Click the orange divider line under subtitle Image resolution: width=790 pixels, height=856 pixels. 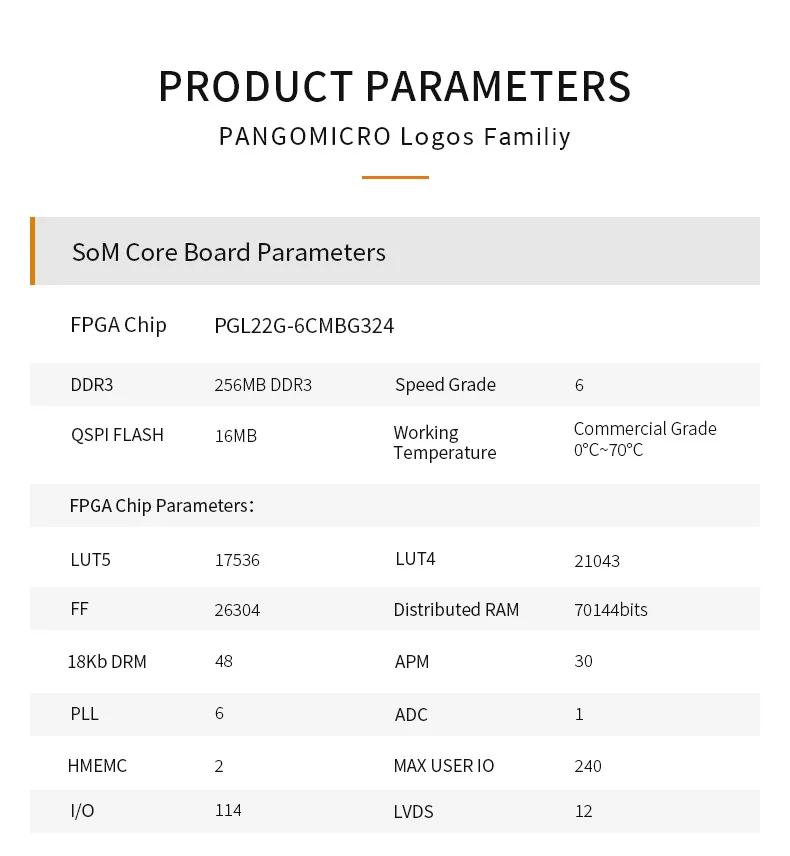click(x=395, y=177)
